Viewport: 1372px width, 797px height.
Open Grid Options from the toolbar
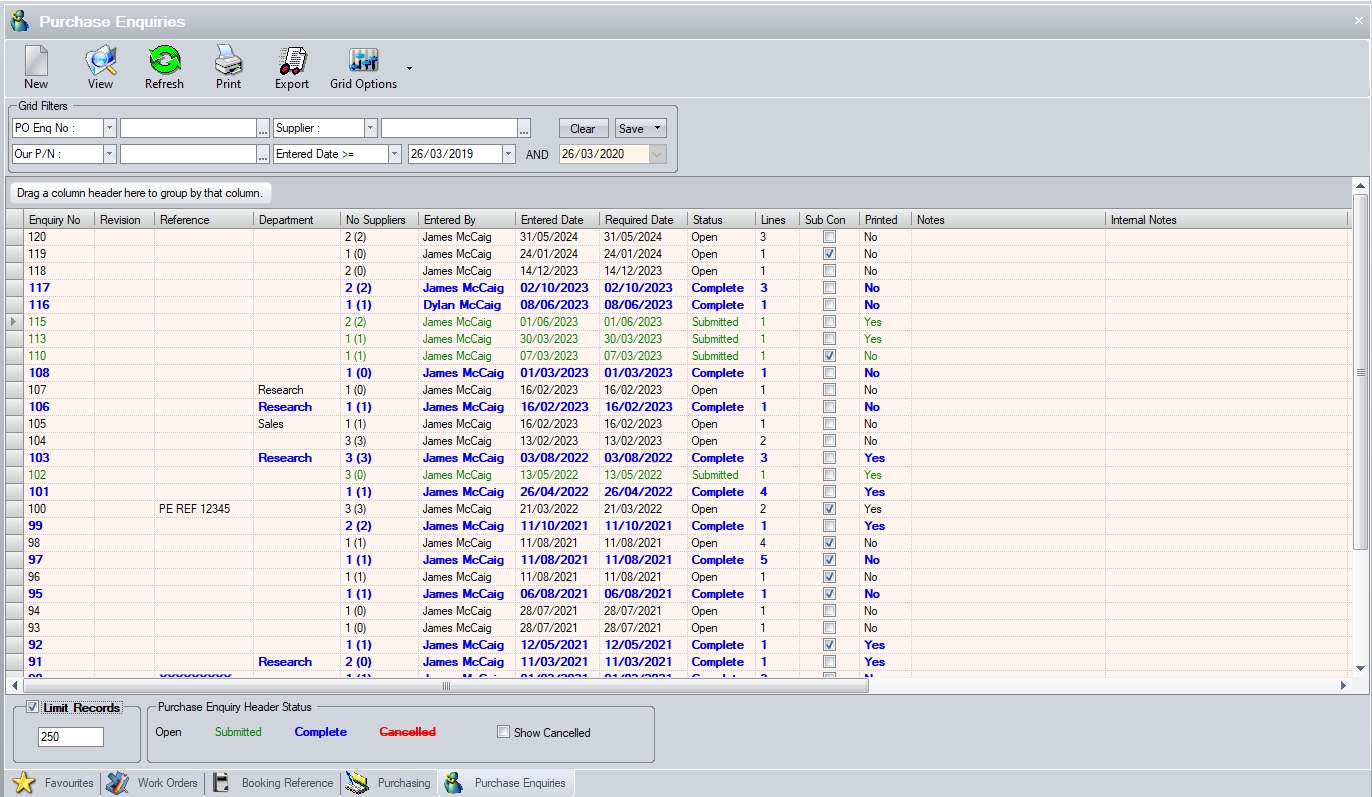[363, 67]
